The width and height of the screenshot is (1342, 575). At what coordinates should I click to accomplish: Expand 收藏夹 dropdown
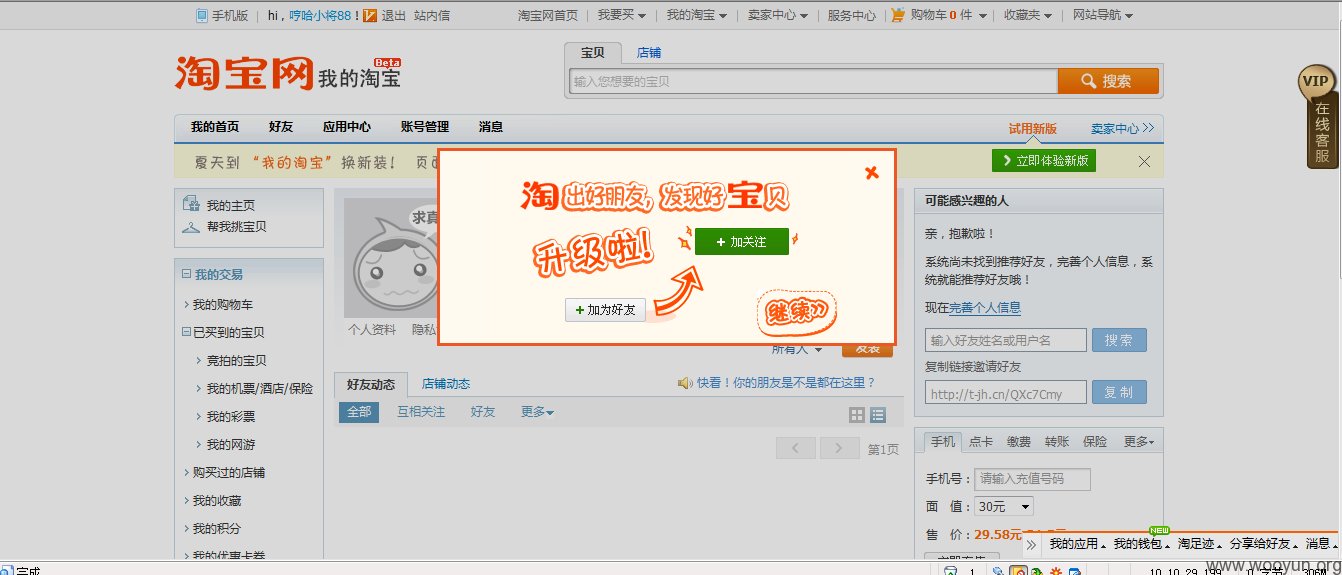click(1028, 15)
